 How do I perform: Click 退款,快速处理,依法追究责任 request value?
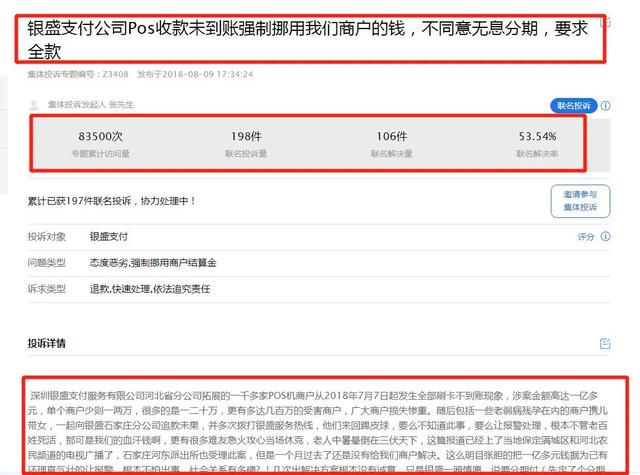[150, 289]
